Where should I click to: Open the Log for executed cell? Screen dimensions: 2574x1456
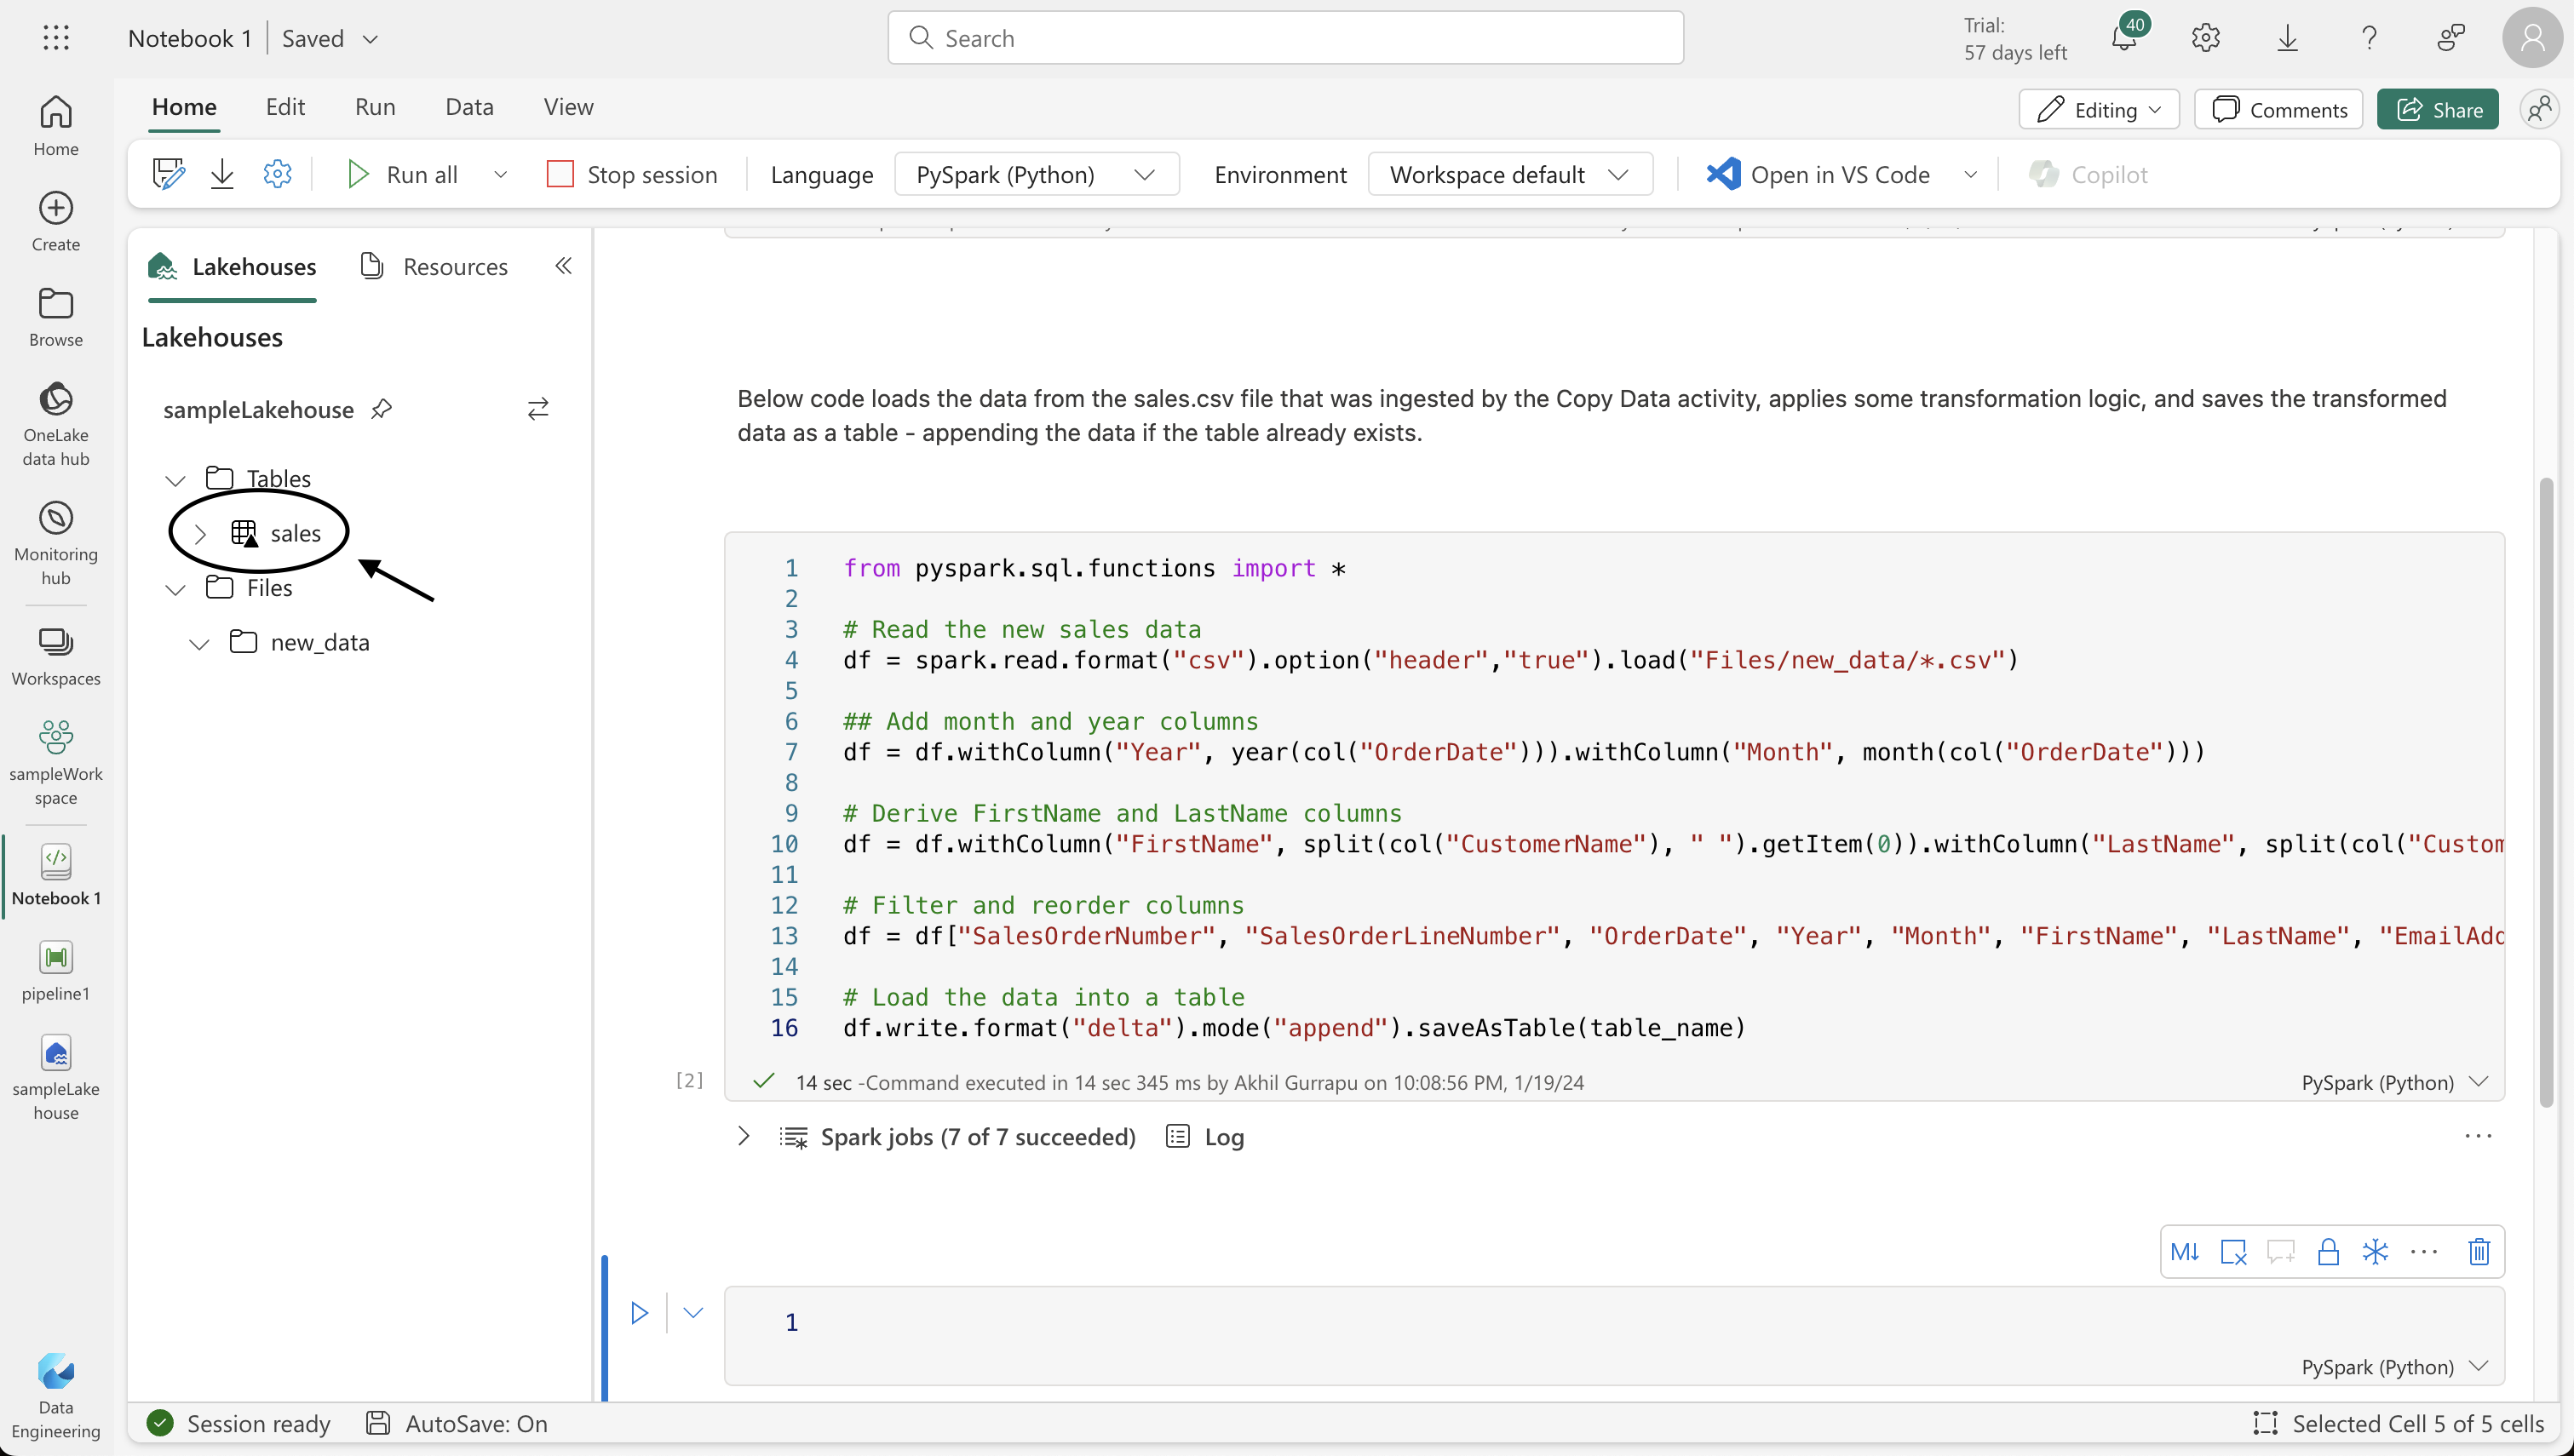(1205, 1136)
